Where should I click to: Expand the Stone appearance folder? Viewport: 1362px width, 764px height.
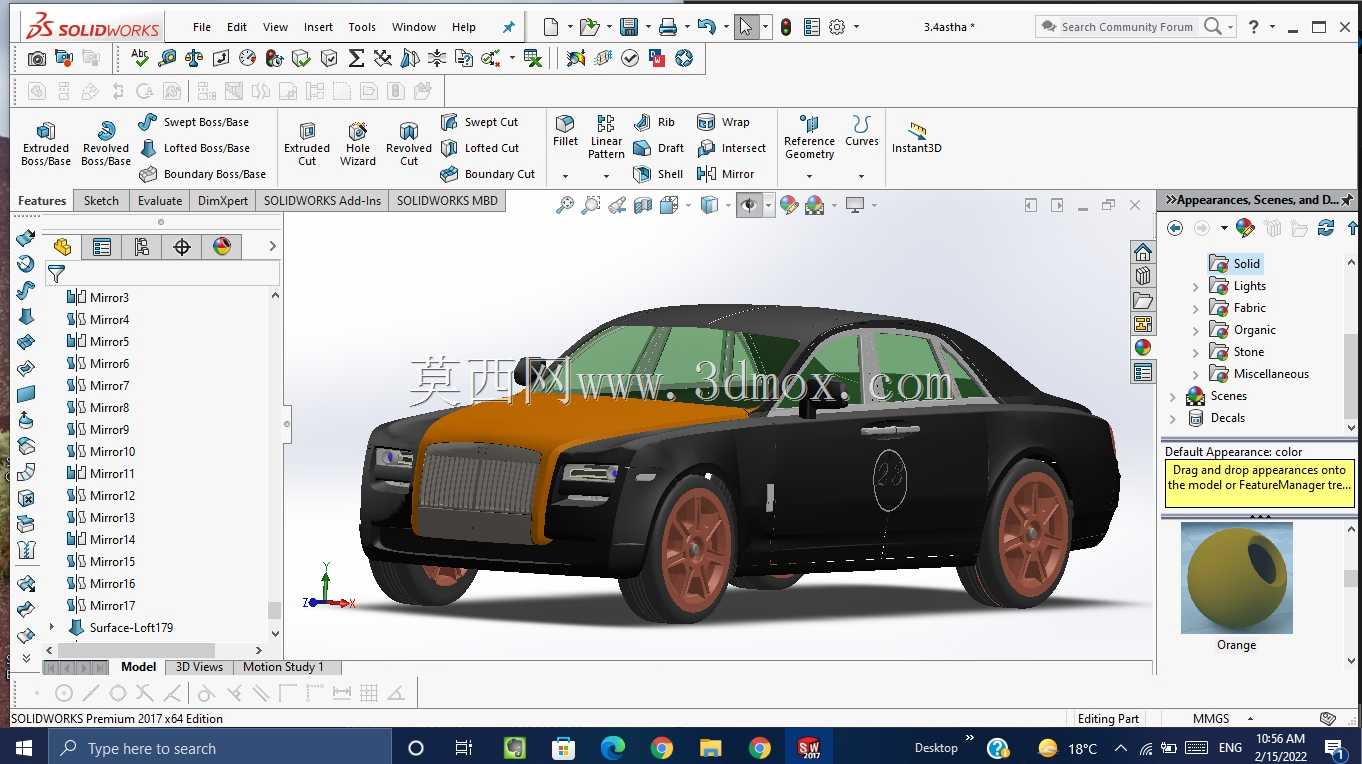point(1195,353)
